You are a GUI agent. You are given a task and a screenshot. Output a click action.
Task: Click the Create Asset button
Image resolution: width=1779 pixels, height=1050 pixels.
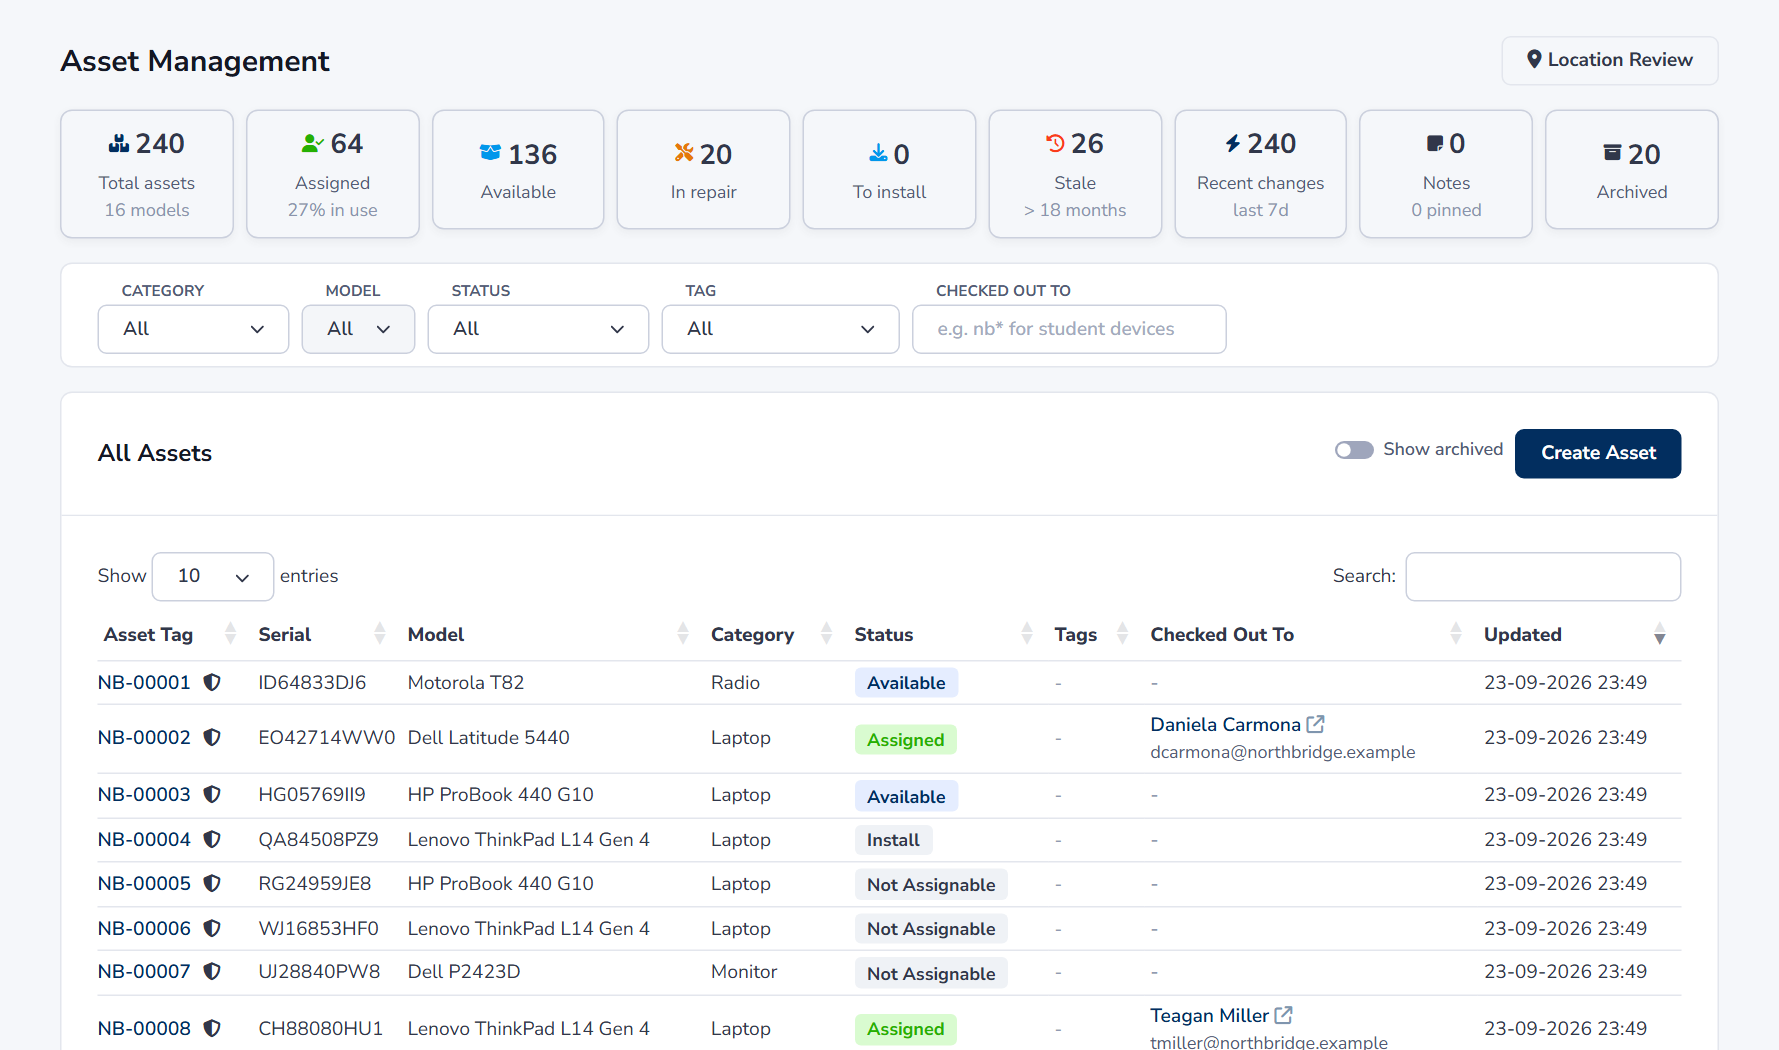1597,453
